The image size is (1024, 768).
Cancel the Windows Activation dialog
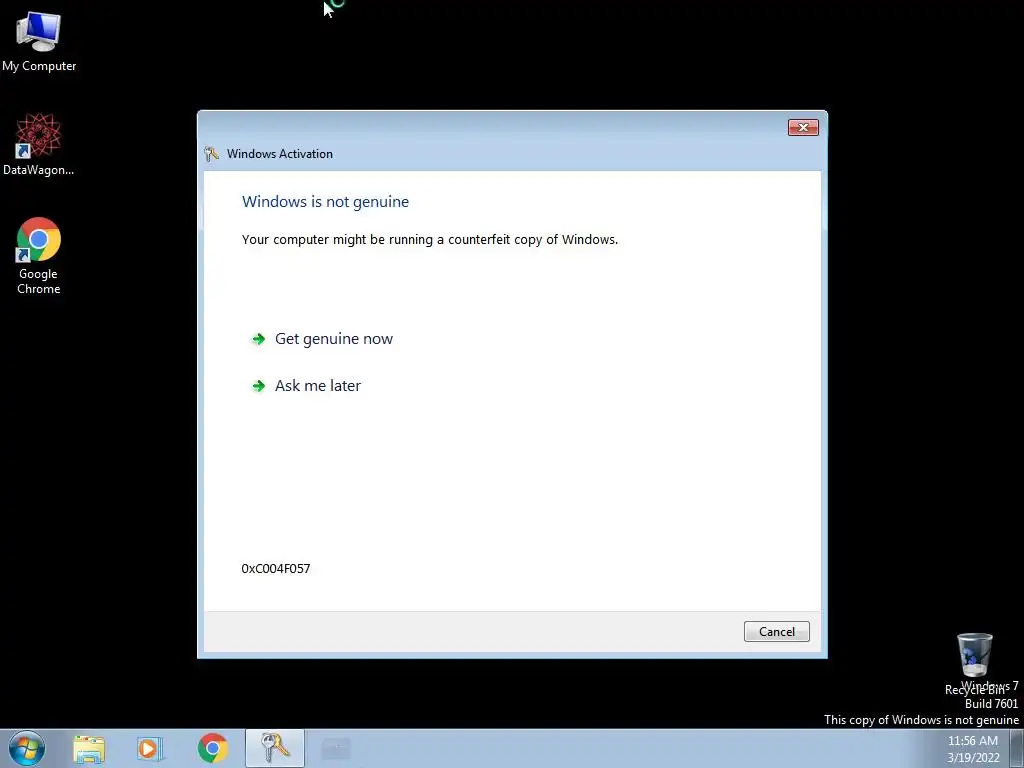776,632
